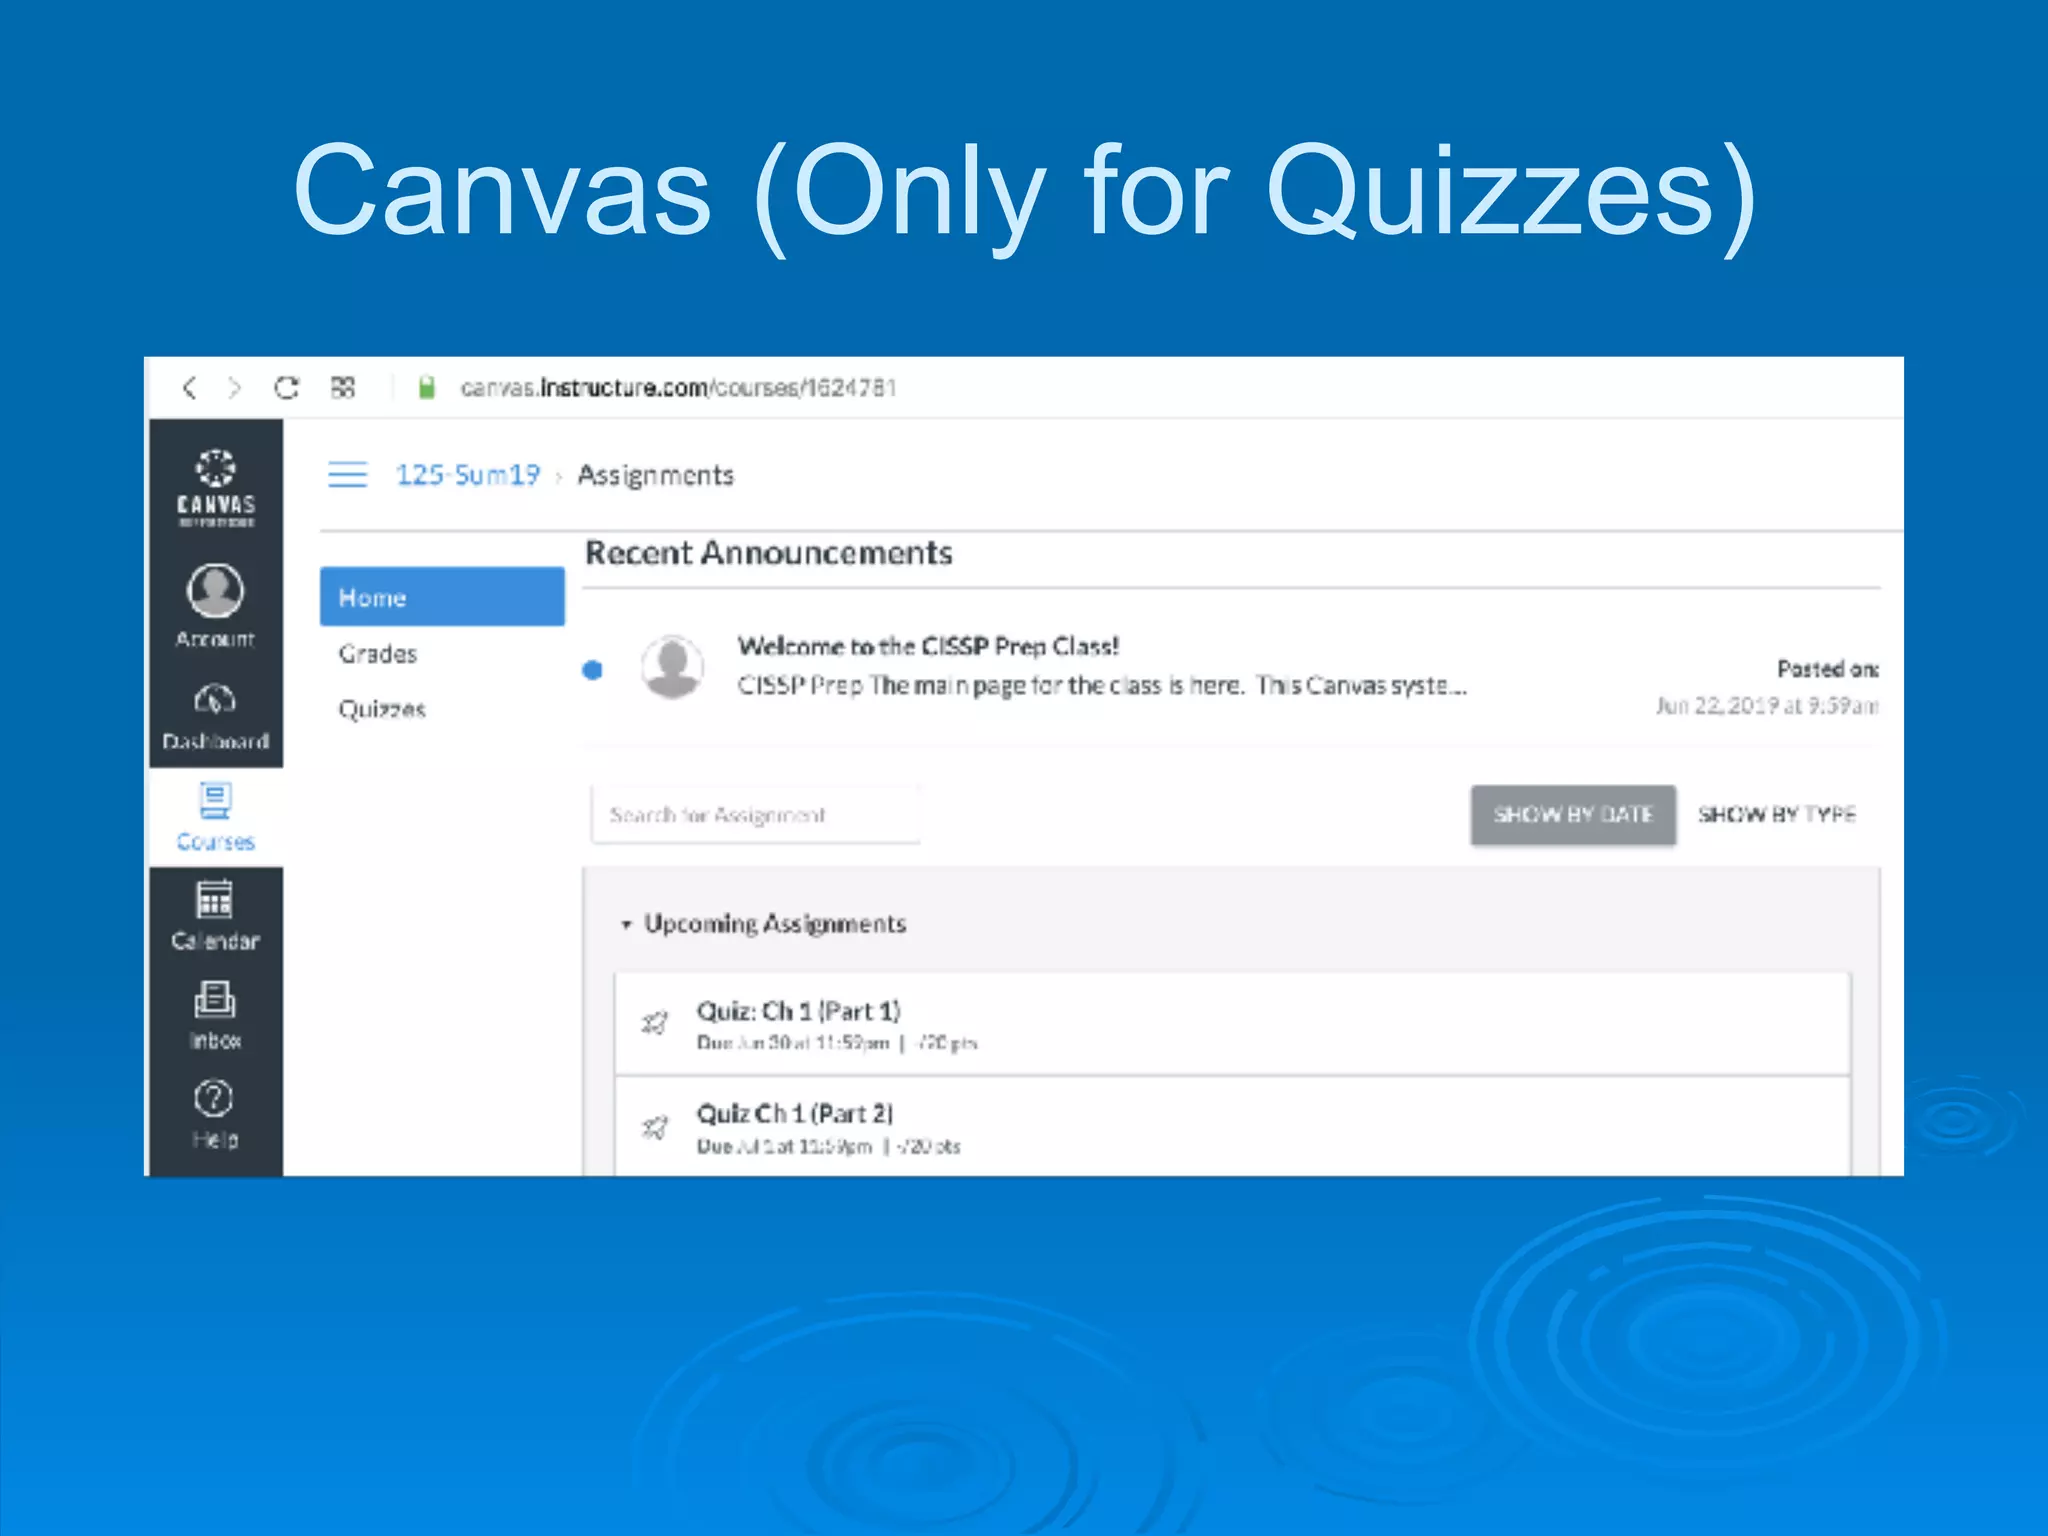
Task: Go to Dashboard in global navigation
Action: (x=216, y=717)
